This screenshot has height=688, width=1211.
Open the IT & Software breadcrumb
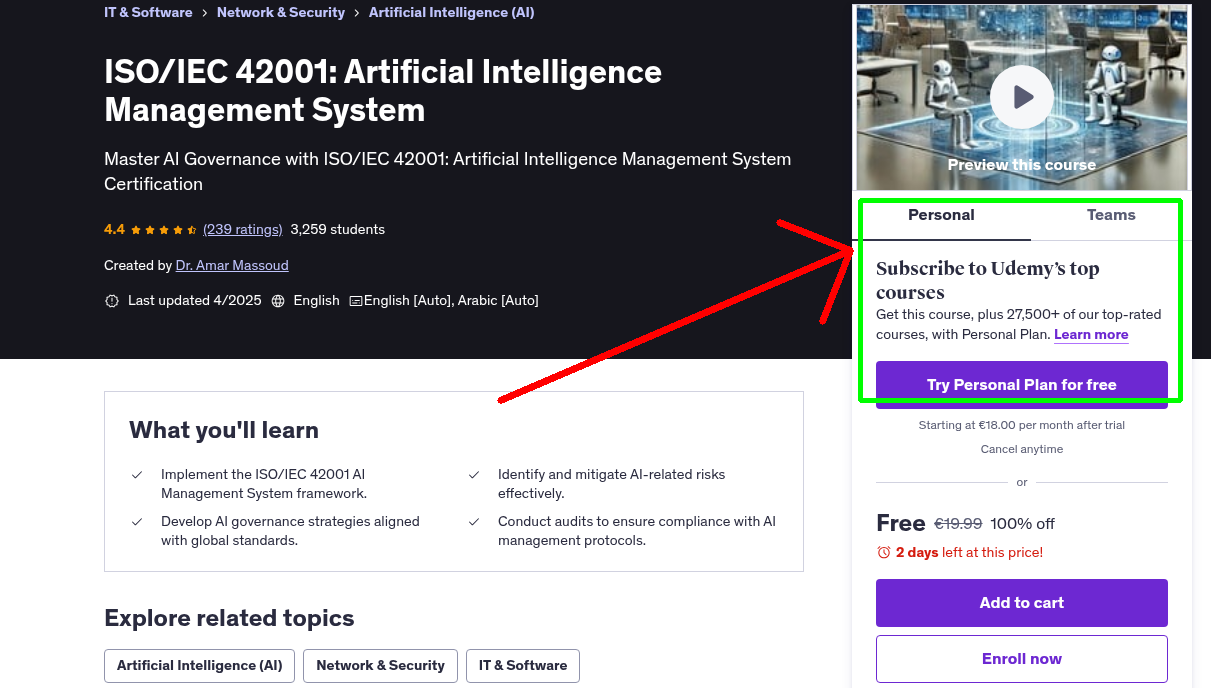pos(148,12)
